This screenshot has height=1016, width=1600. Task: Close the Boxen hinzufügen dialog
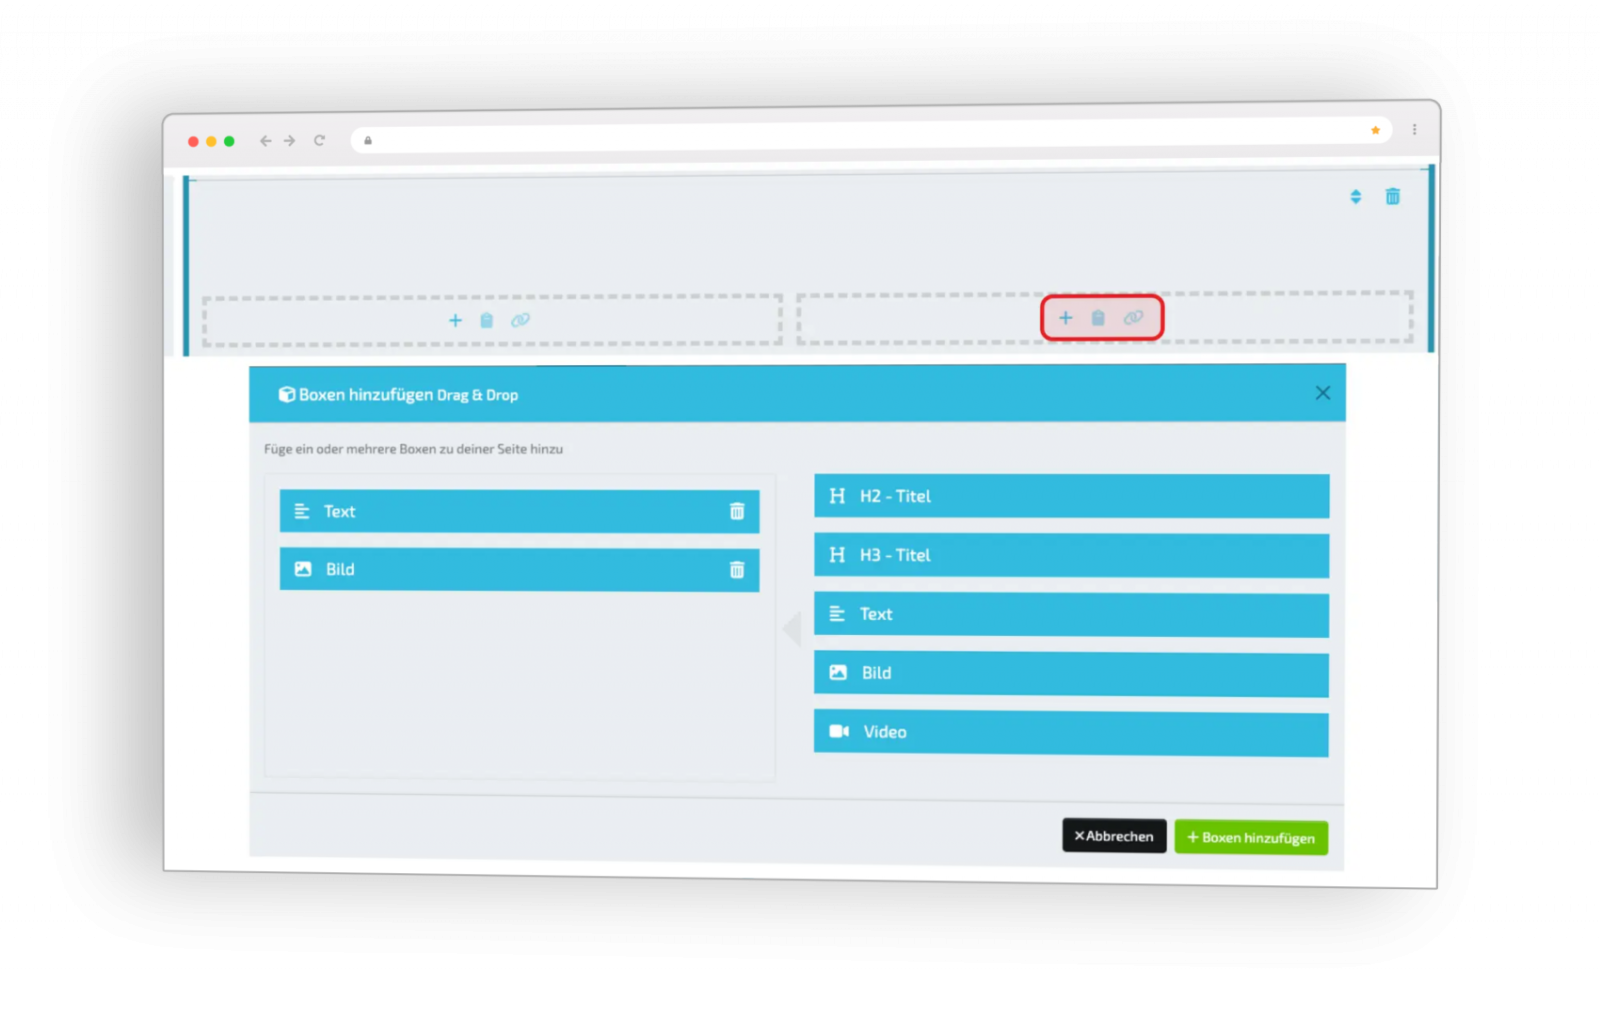coord(1323,393)
